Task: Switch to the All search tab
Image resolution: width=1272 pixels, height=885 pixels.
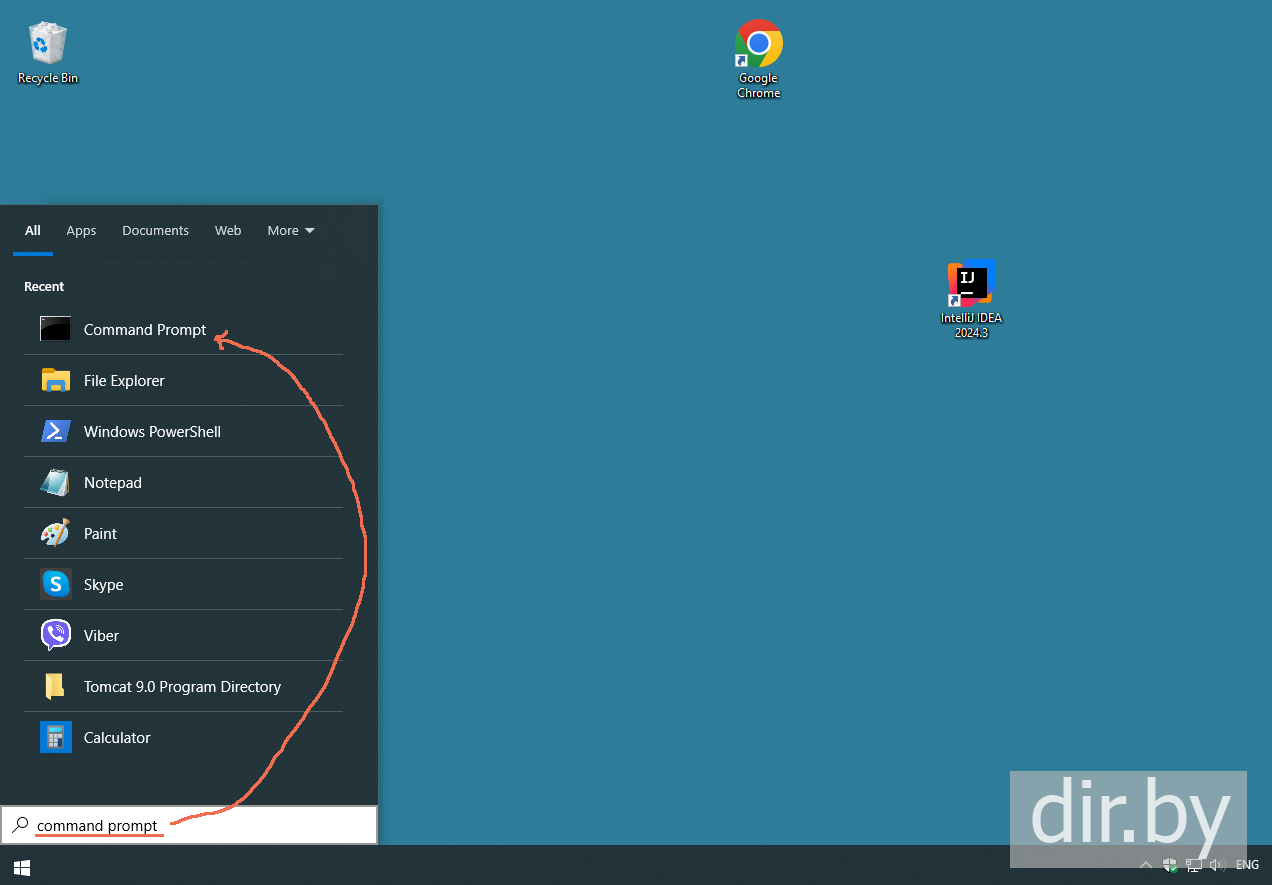Action: [x=33, y=230]
